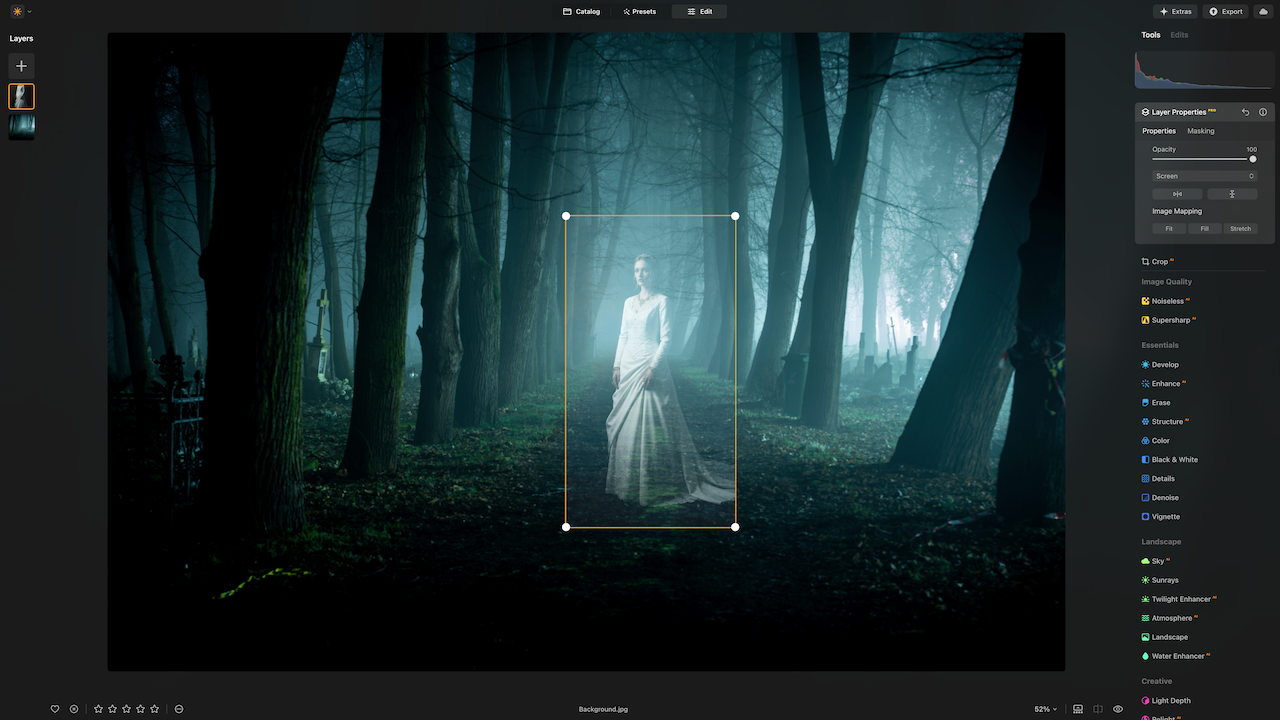Click the bottom-right transform handle of overlay
The image size is (1280, 720).
735,527
